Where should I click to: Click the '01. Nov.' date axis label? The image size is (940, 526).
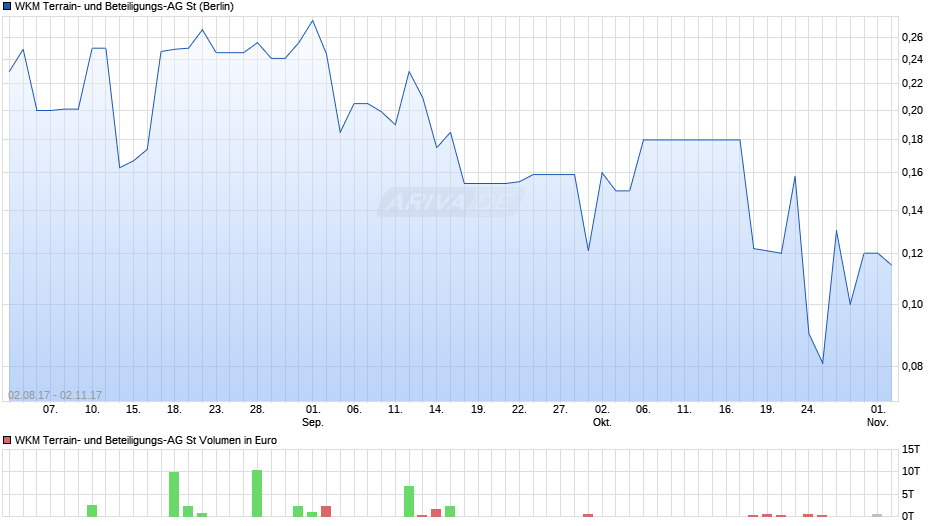[x=878, y=416]
